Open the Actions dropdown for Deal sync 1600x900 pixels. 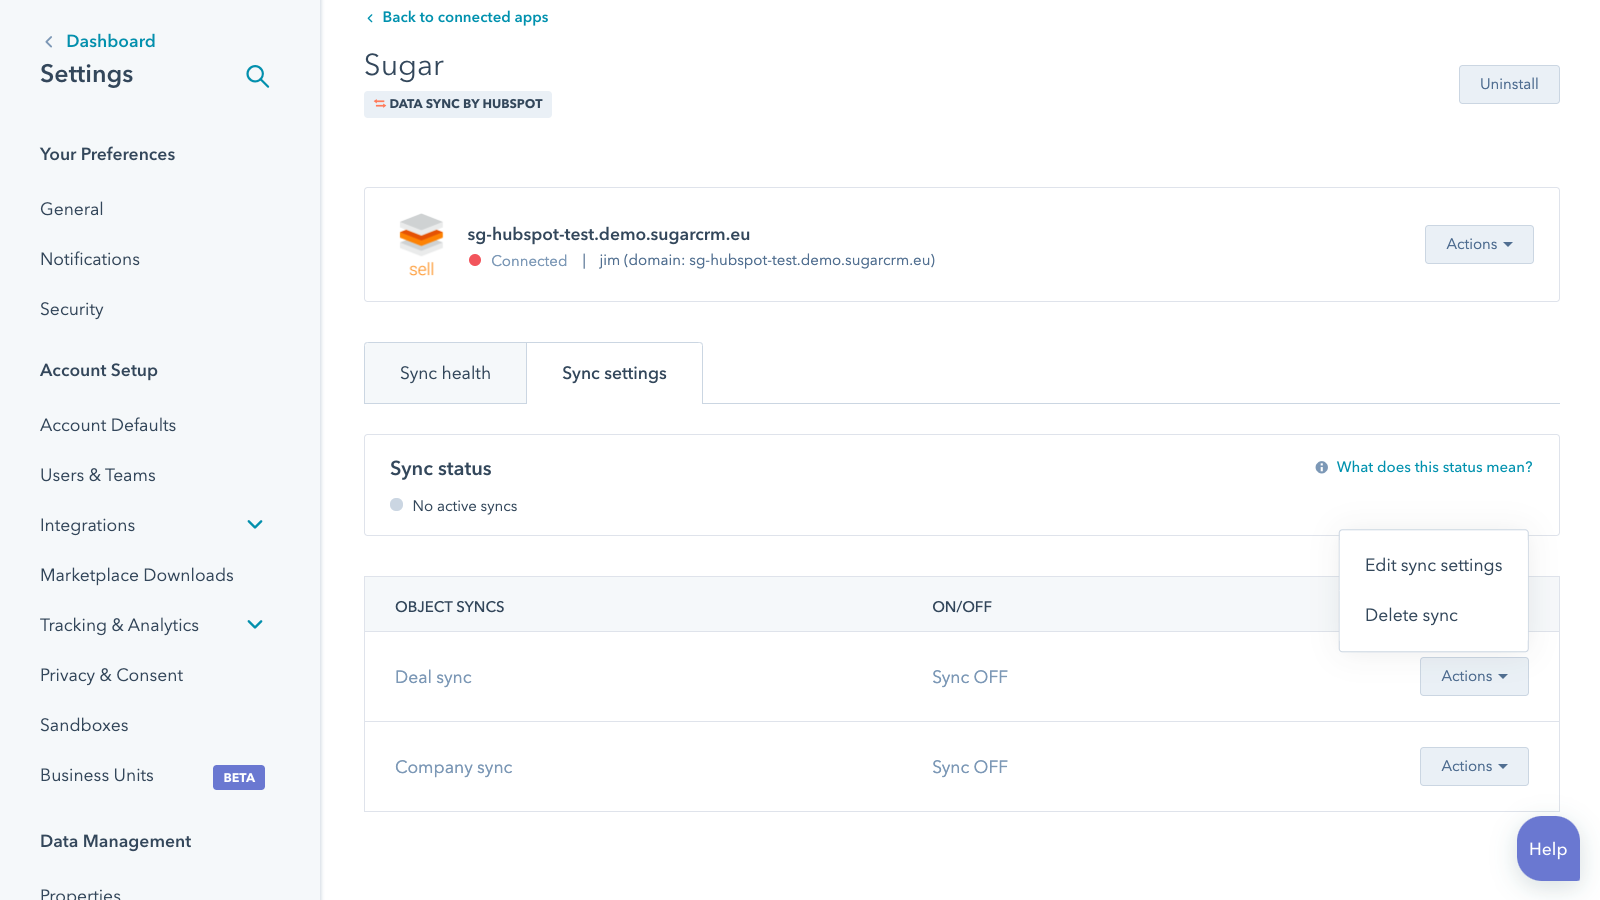1473,676
